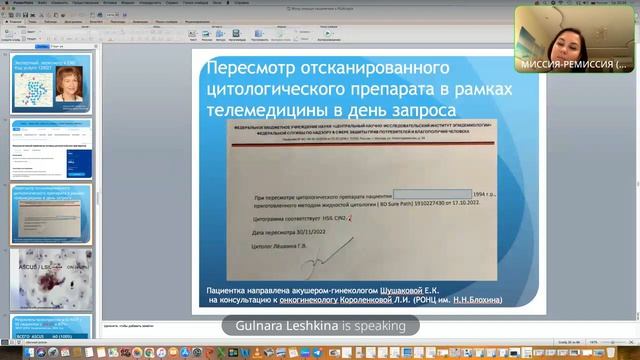
Task: Click the Help icon in standard toolbar
Action: point(125,15)
